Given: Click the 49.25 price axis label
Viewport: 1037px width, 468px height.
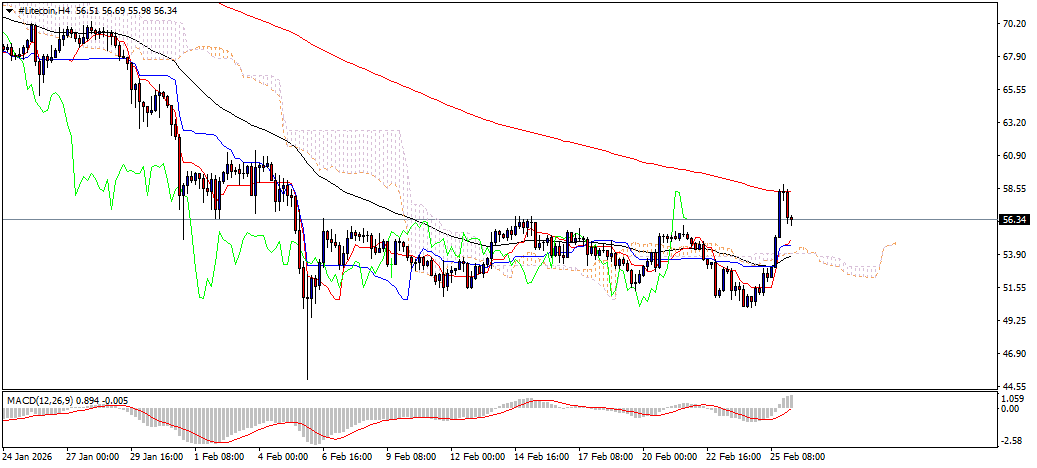Looking at the screenshot, I should [1014, 321].
